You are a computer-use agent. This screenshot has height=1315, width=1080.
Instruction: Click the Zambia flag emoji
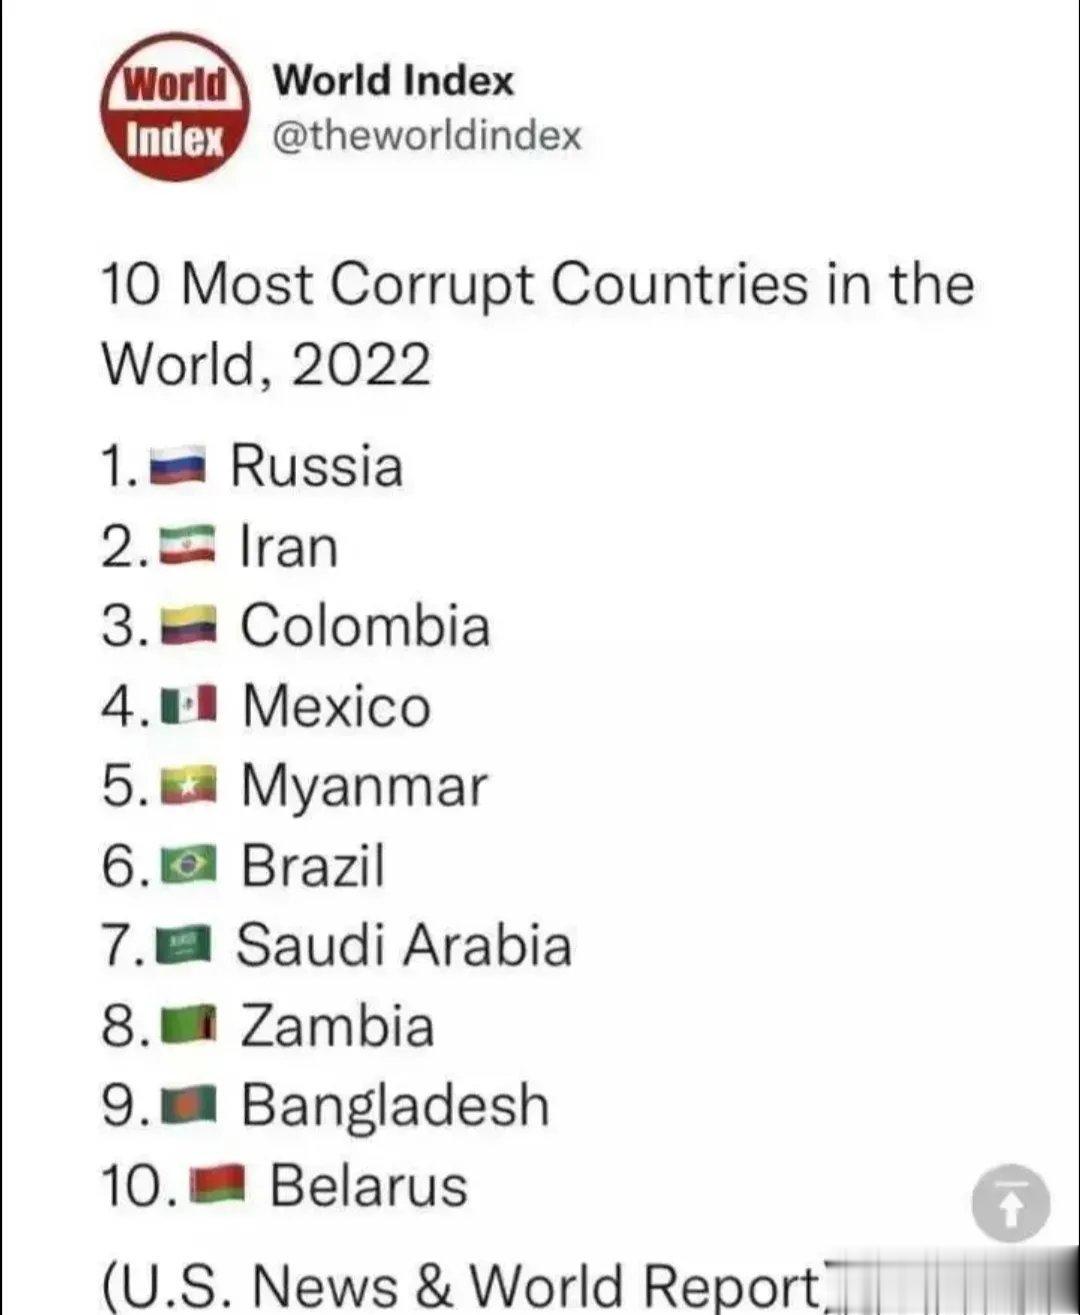(x=189, y=1025)
